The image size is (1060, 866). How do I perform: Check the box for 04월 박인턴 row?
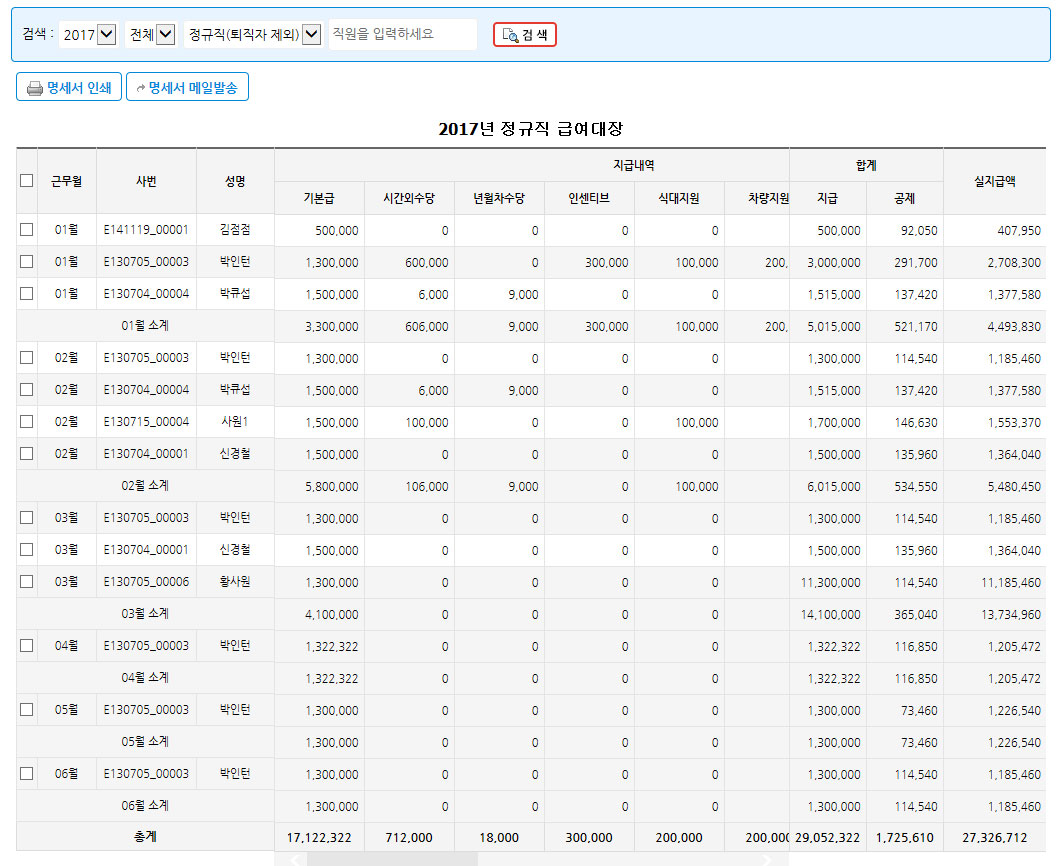[x=26, y=646]
